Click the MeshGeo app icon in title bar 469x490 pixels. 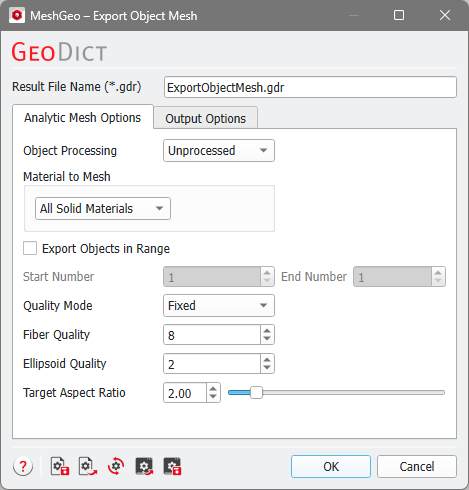tap(17, 16)
